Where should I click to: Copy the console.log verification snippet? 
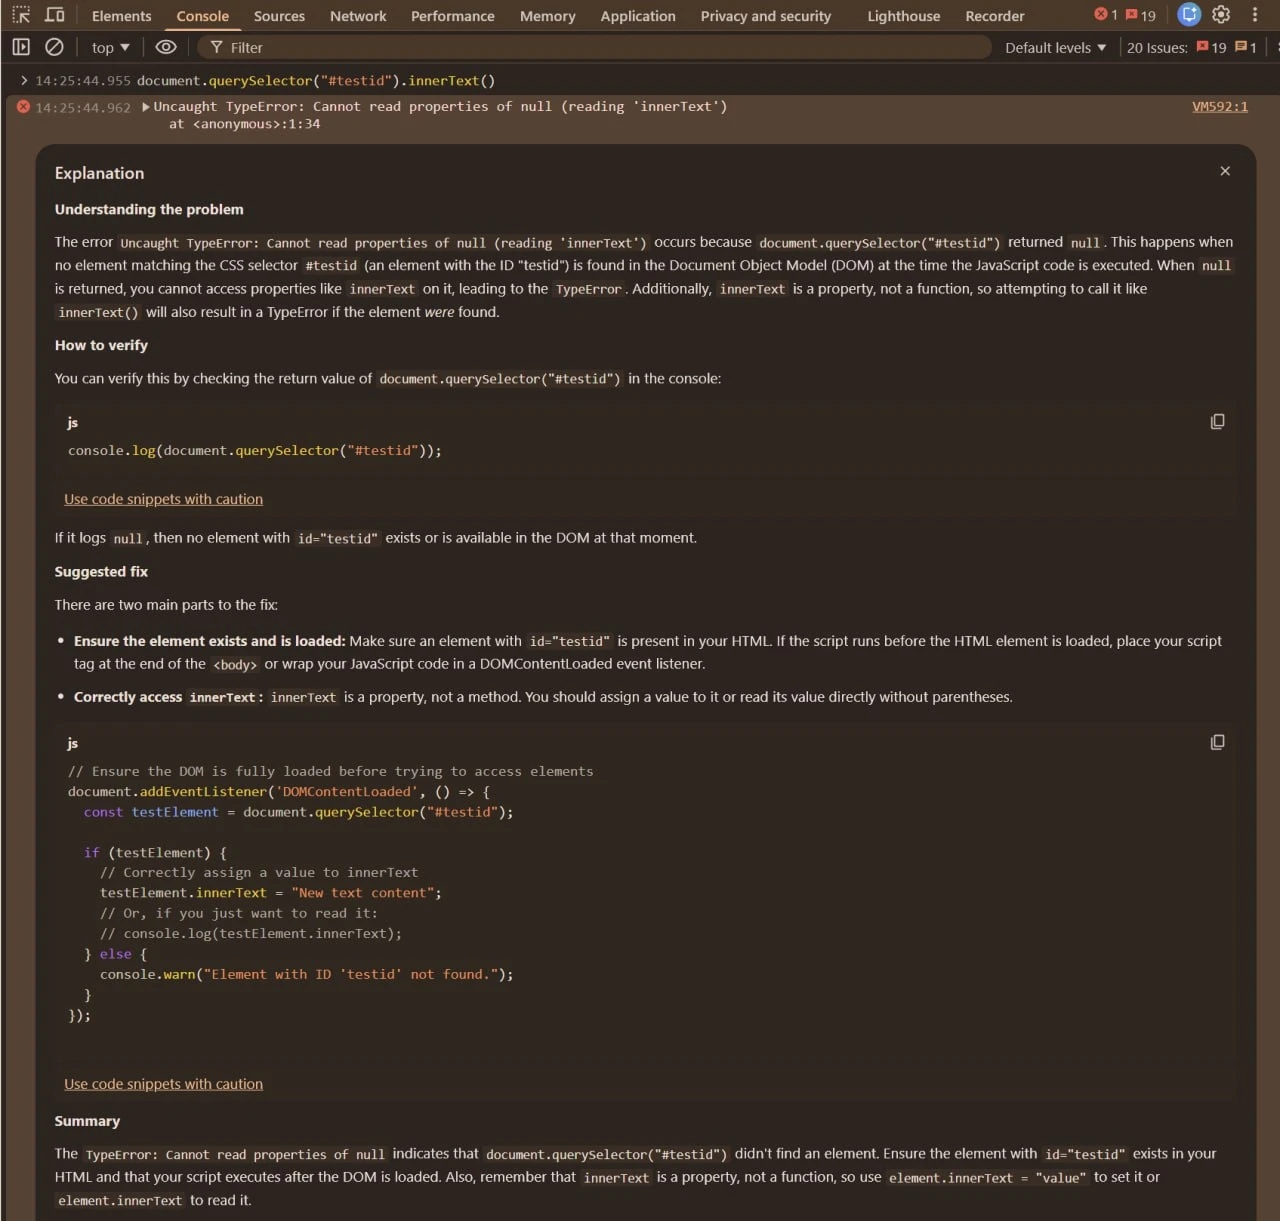tap(1217, 421)
